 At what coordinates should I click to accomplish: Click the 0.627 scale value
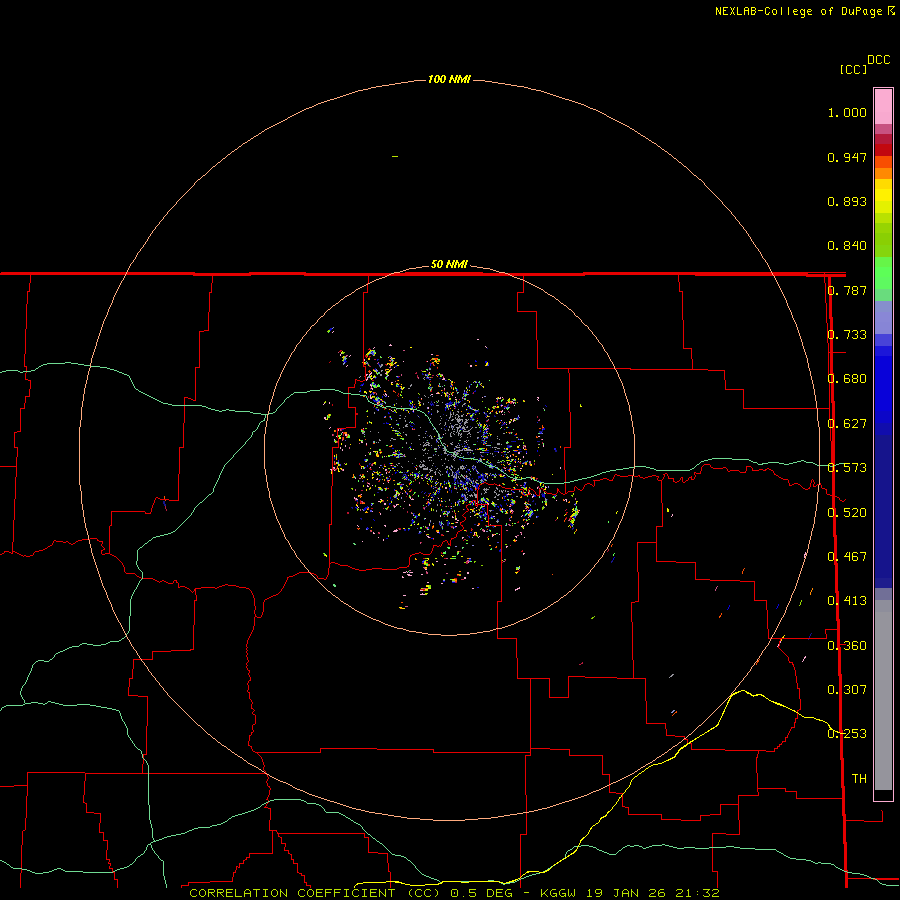[847, 424]
